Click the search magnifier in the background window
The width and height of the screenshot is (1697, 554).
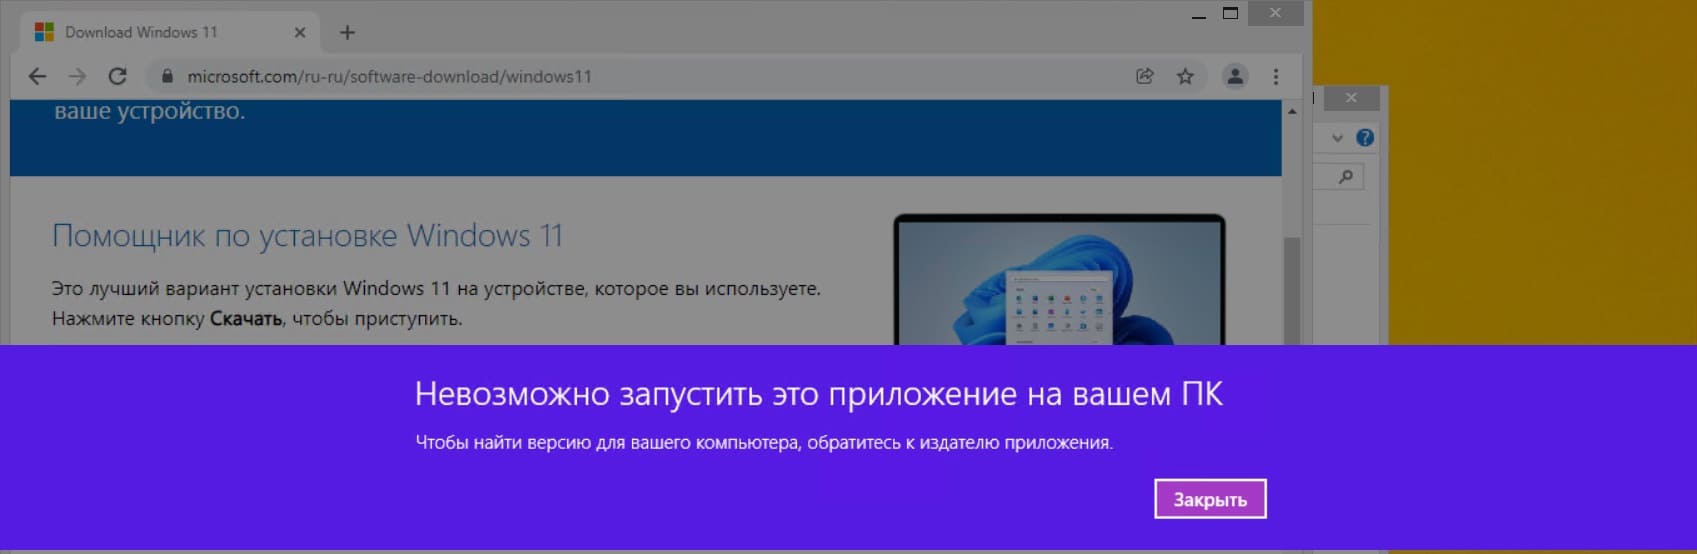(1346, 177)
